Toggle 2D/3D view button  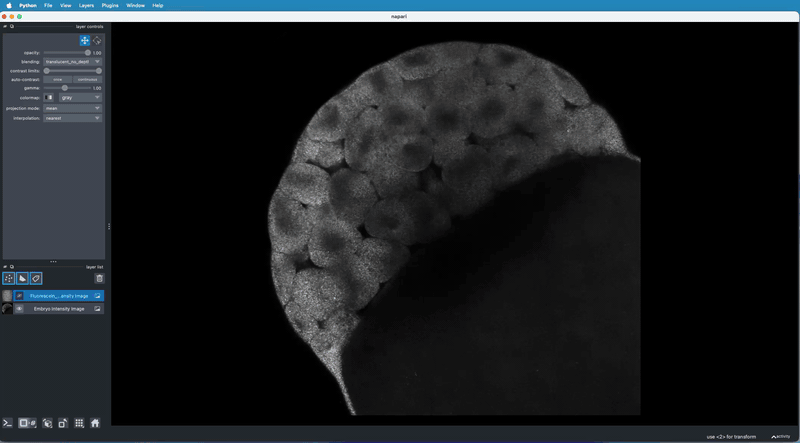pyautogui.click(x=27, y=423)
